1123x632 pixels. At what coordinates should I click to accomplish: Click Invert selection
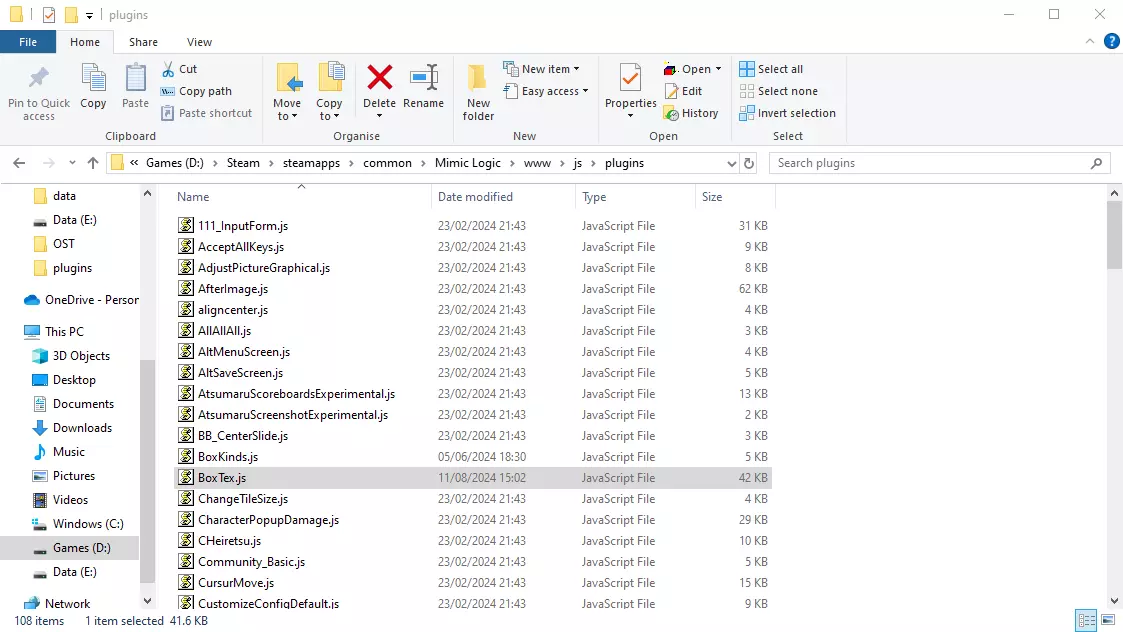click(787, 113)
